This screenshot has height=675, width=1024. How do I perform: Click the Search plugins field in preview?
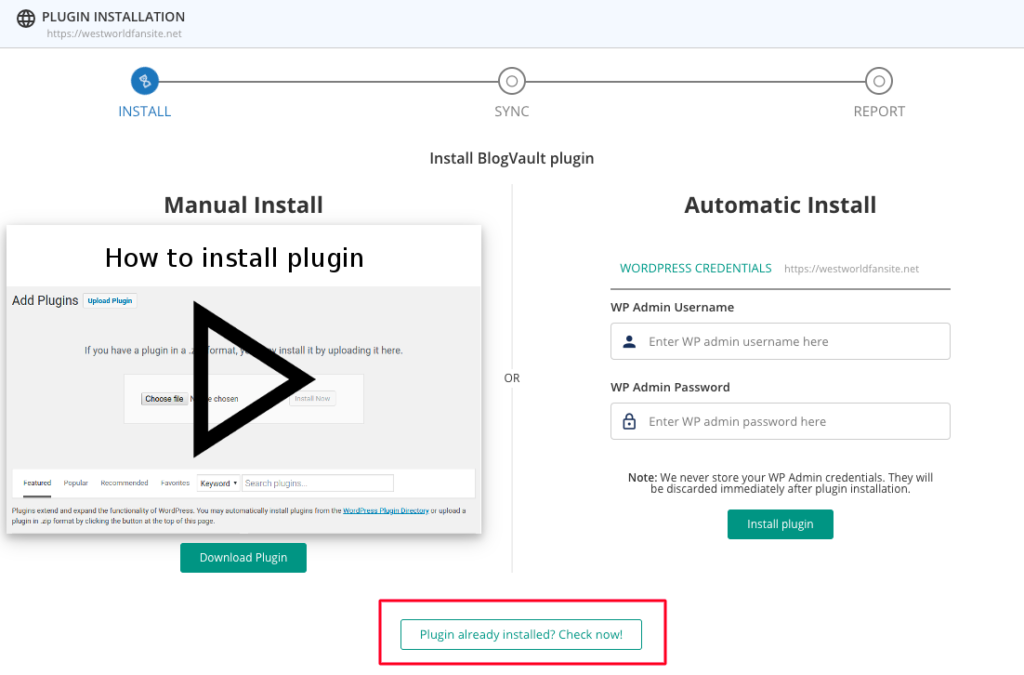pyautogui.click(x=318, y=483)
